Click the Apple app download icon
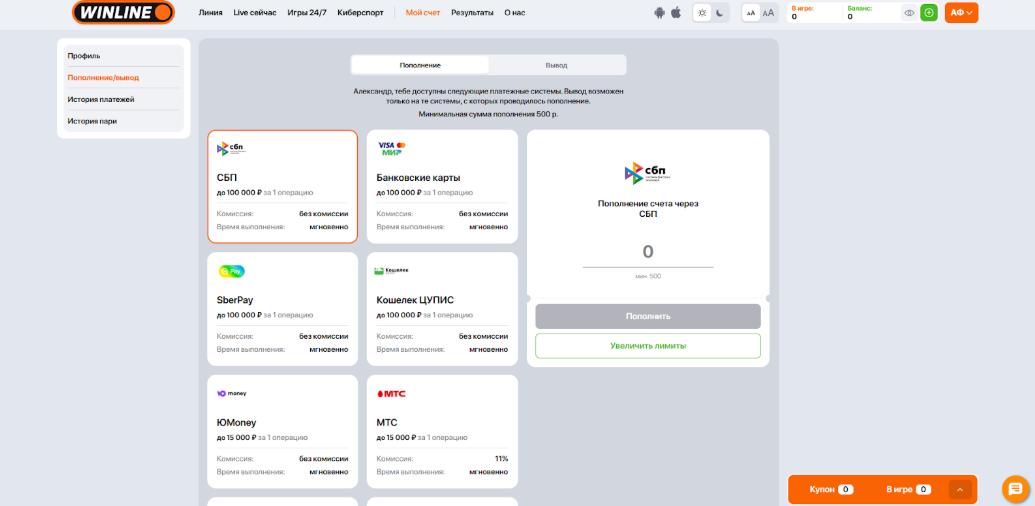Screen dimensions: 1035x506 click(x=676, y=13)
